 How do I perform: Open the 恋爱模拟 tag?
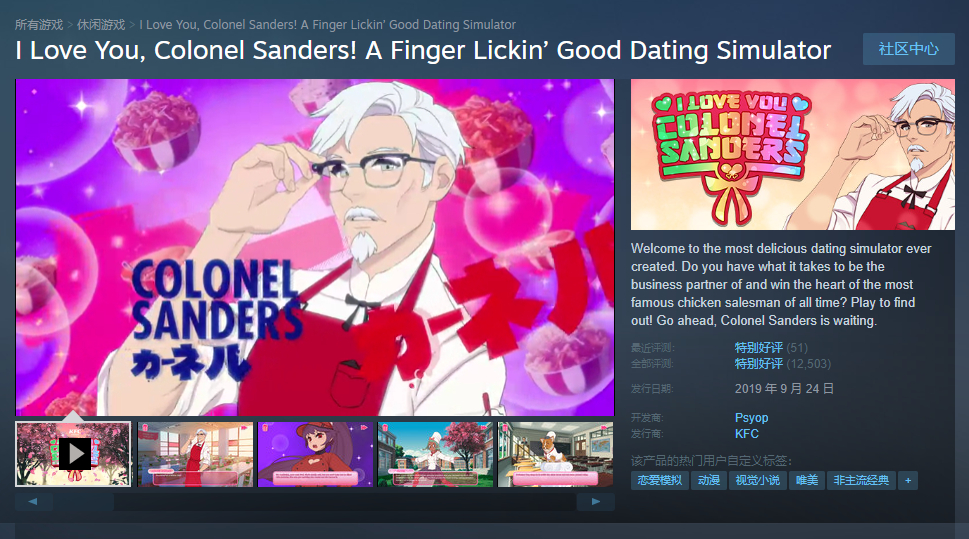pyautogui.click(x=659, y=480)
